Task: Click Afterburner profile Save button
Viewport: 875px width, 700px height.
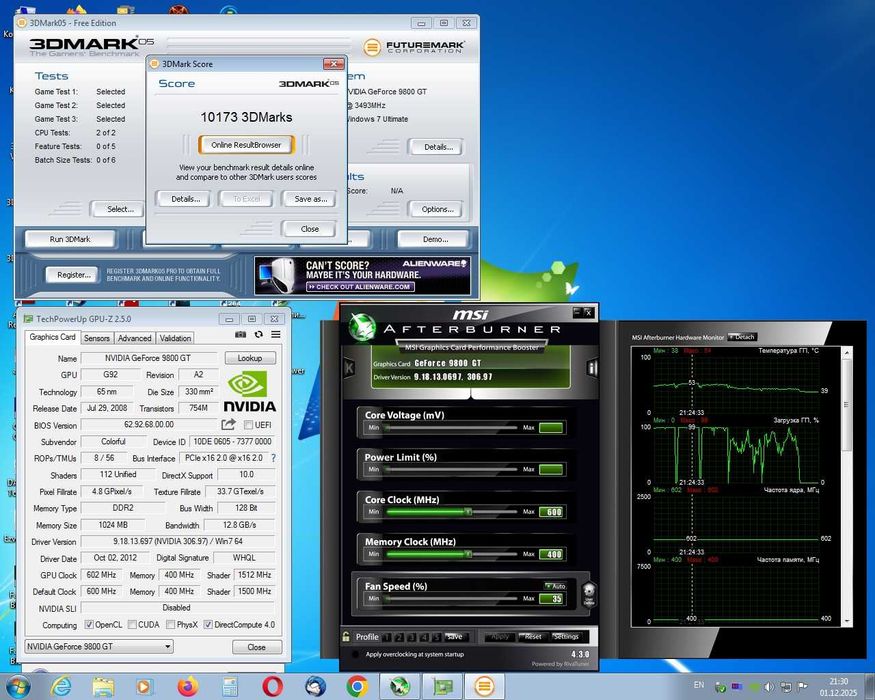Action: (455, 637)
